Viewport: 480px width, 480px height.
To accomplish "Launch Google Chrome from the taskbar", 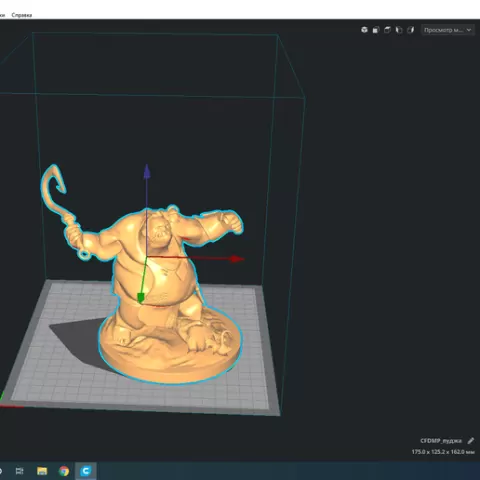I will (64, 471).
